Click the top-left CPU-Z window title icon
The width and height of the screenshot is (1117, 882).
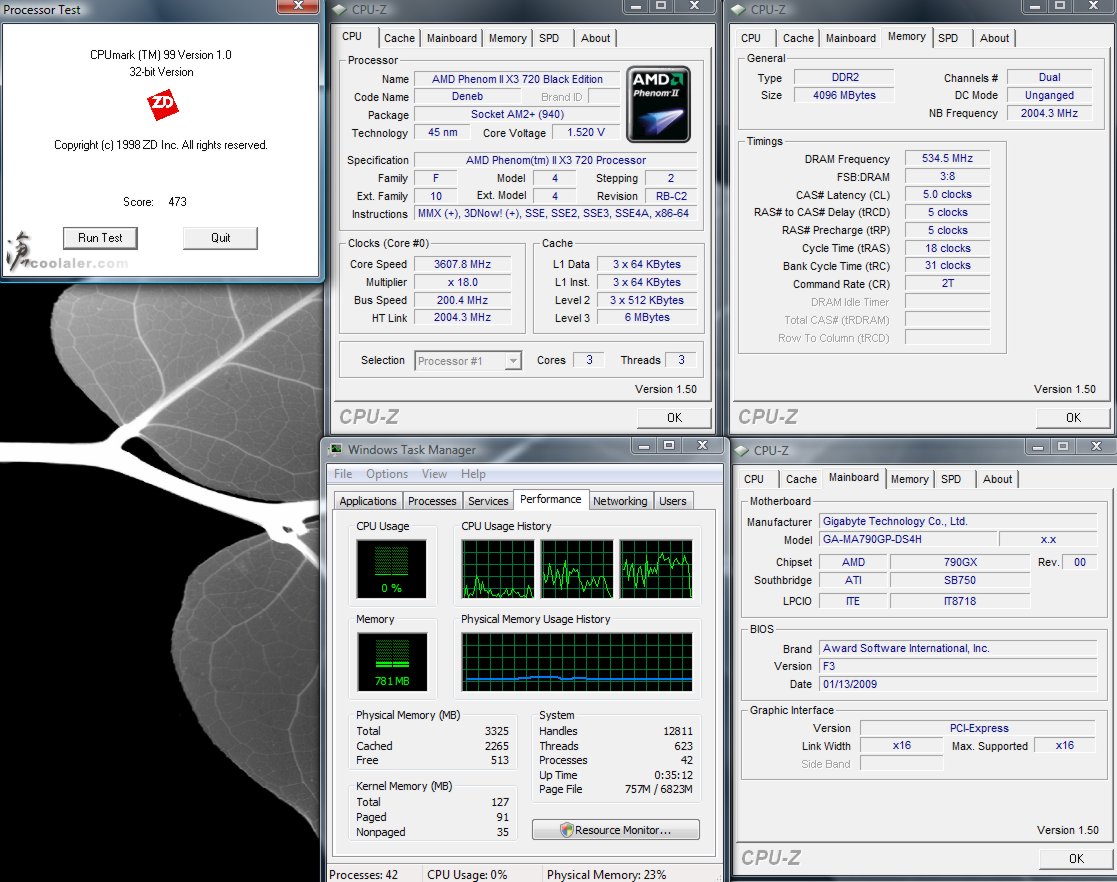(341, 9)
